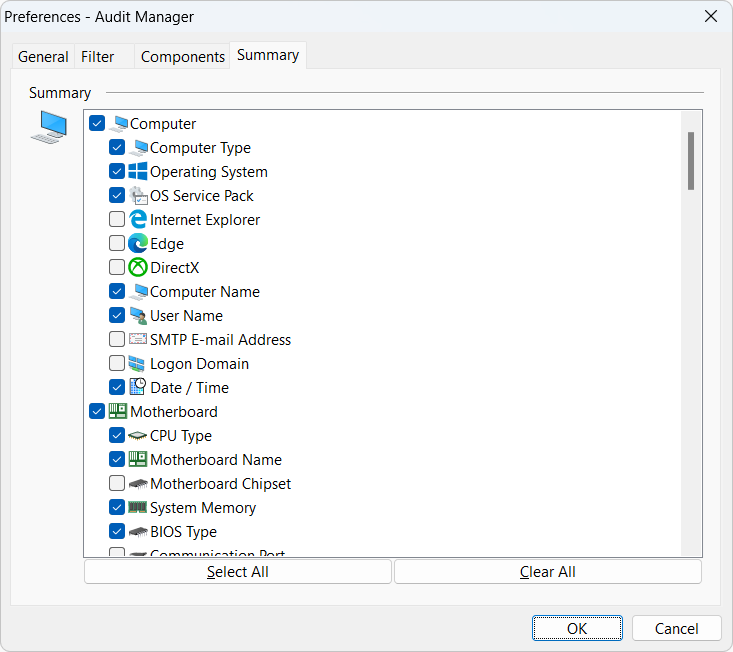Switch to the Components tab
Viewport: 733px width, 652px height.
coord(182,57)
